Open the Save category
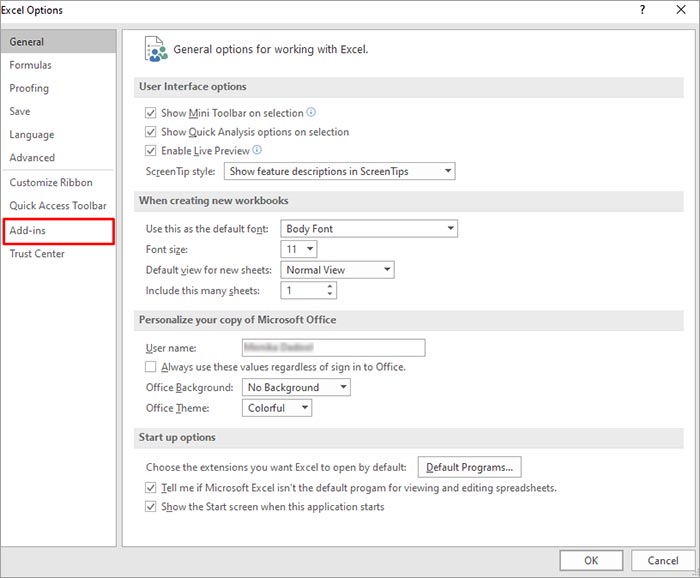The width and height of the screenshot is (700, 578). 58,112
